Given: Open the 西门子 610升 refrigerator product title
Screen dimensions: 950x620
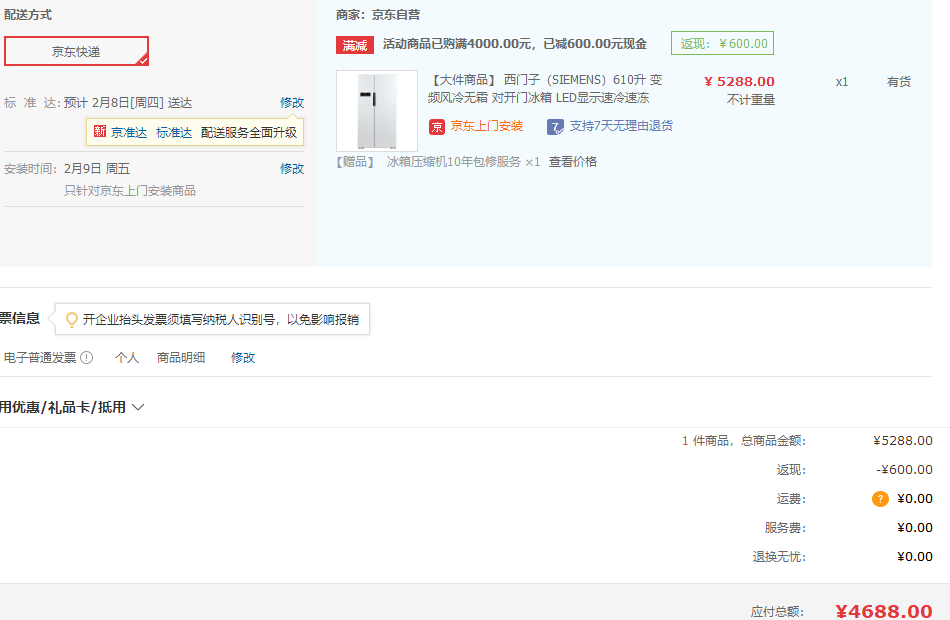Looking at the screenshot, I should (x=545, y=88).
